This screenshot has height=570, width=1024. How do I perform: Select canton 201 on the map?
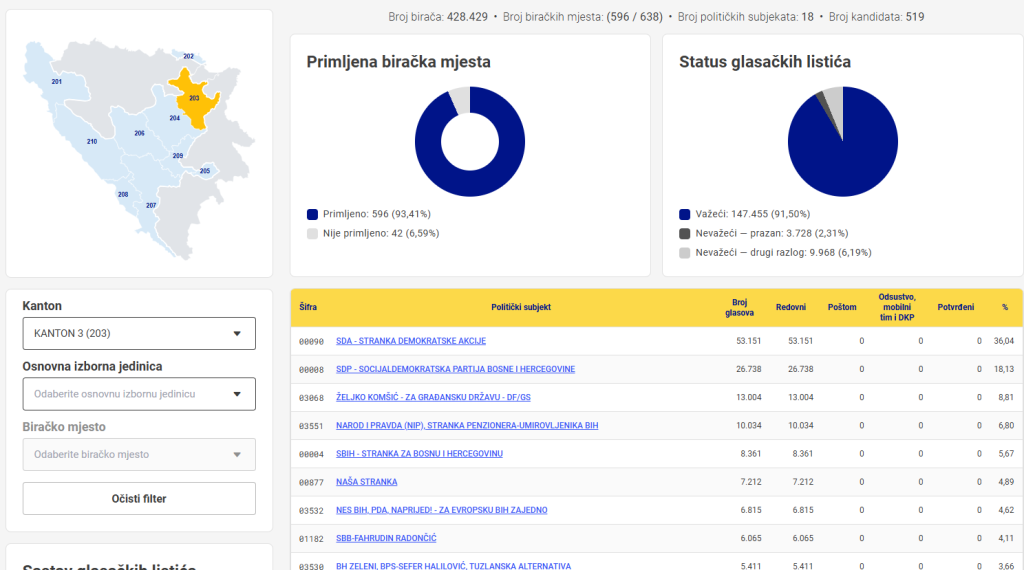pos(56,82)
